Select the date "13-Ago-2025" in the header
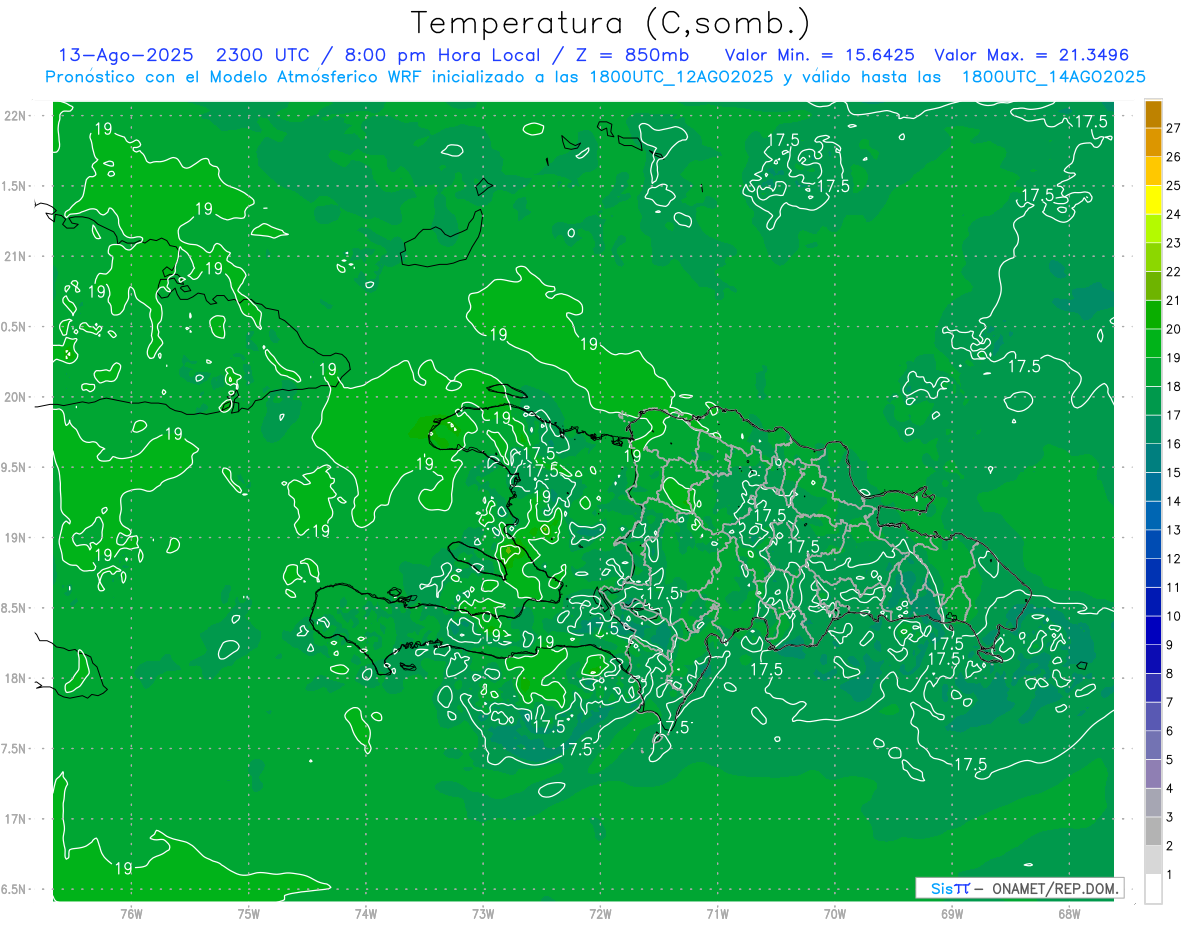The height and width of the screenshot is (927, 1200). tap(125, 55)
